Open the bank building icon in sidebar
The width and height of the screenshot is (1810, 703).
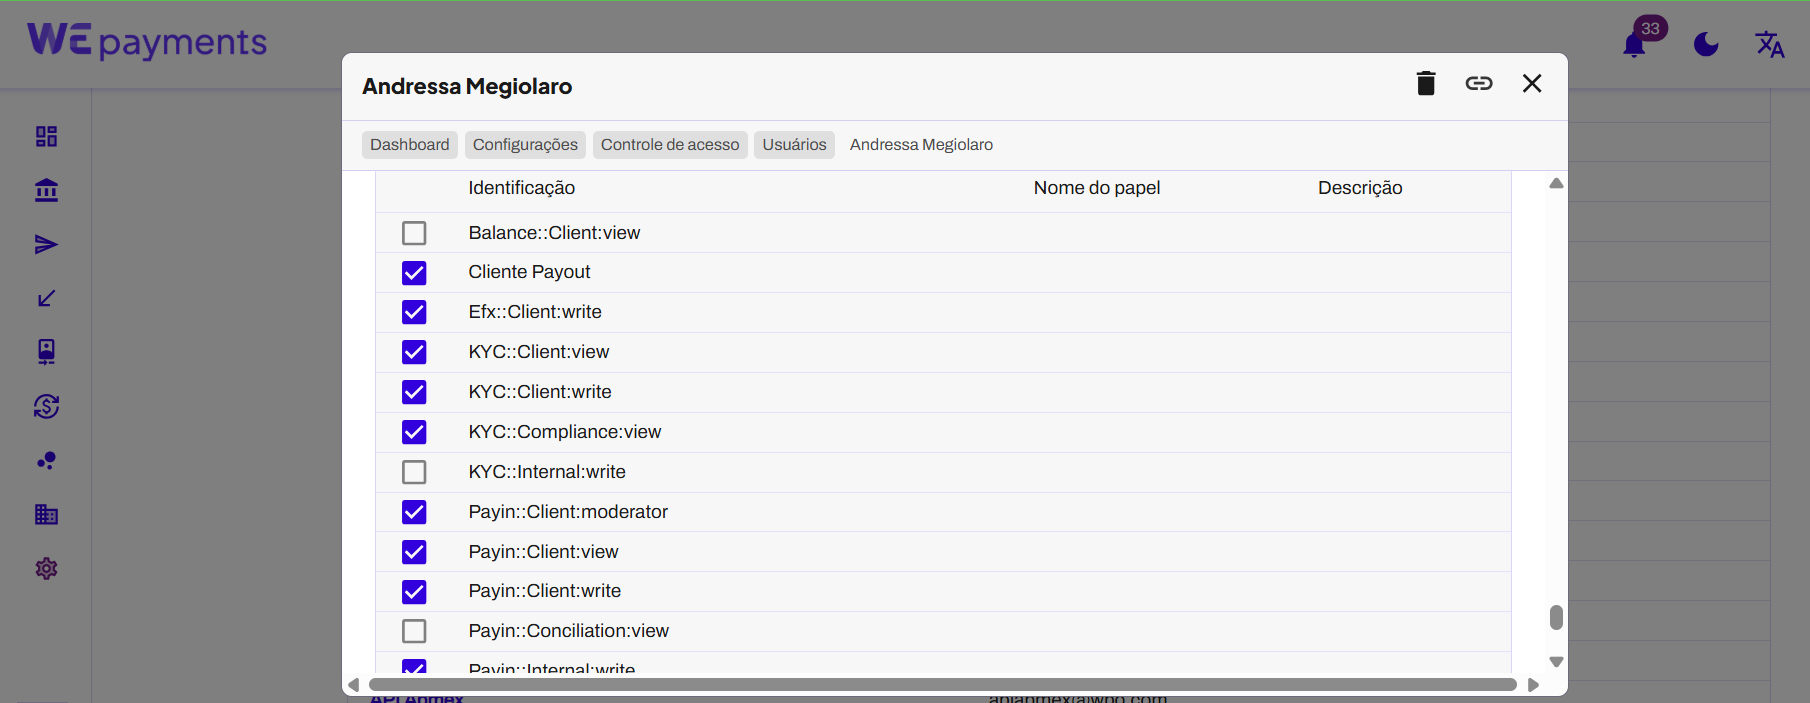46,190
